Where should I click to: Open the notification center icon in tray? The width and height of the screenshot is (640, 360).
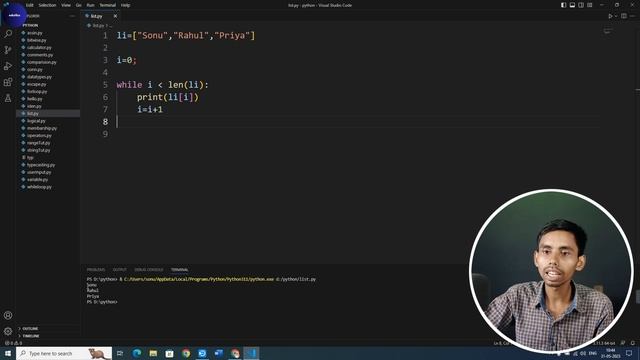point(629,353)
